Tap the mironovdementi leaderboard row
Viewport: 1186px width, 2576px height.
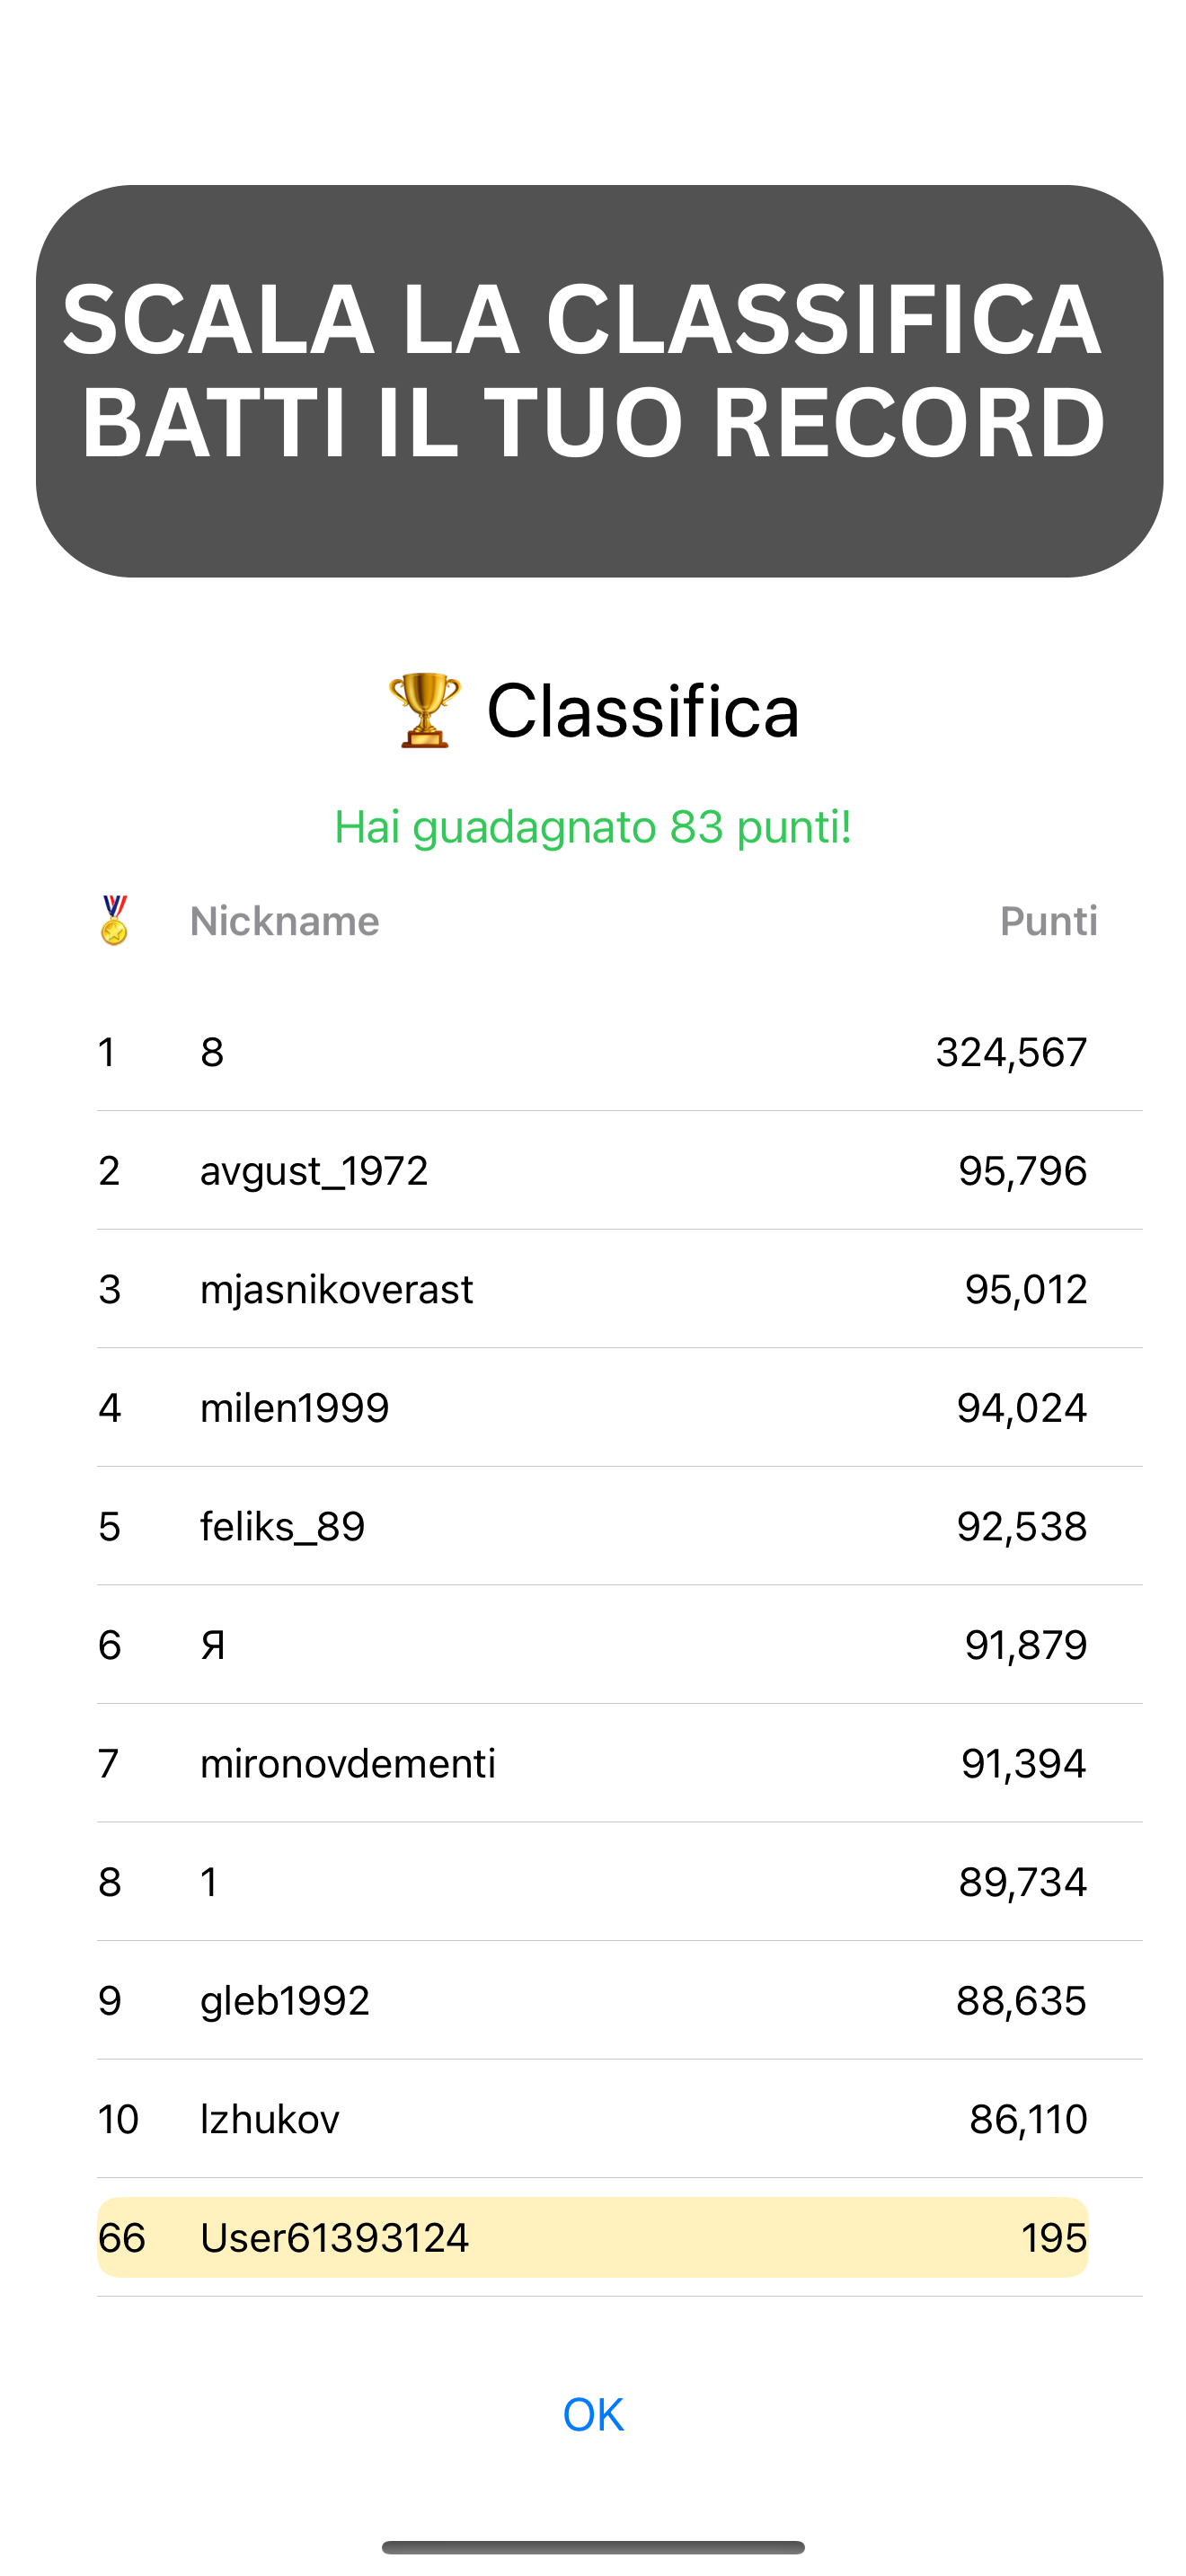click(x=592, y=1763)
